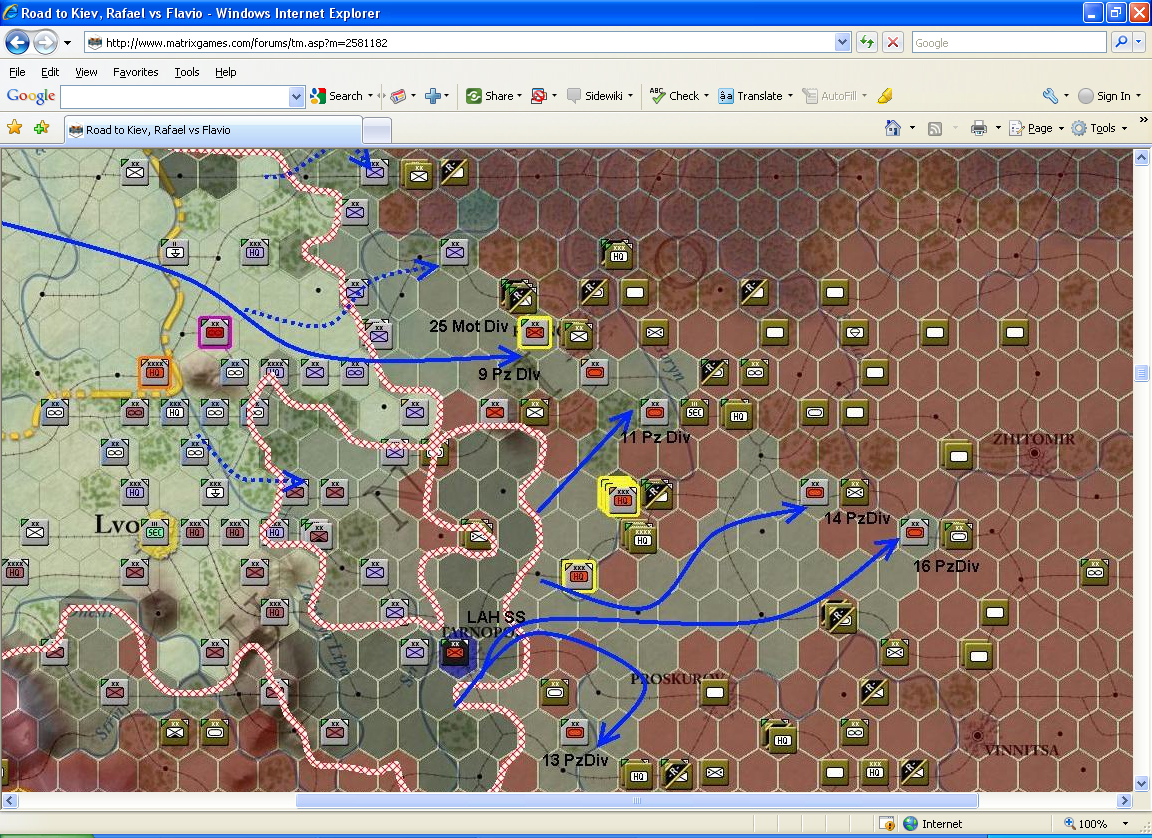The height and width of the screenshot is (838, 1152).
Task: Click the 13 PzDiv tank unit counter
Action: coord(574,731)
